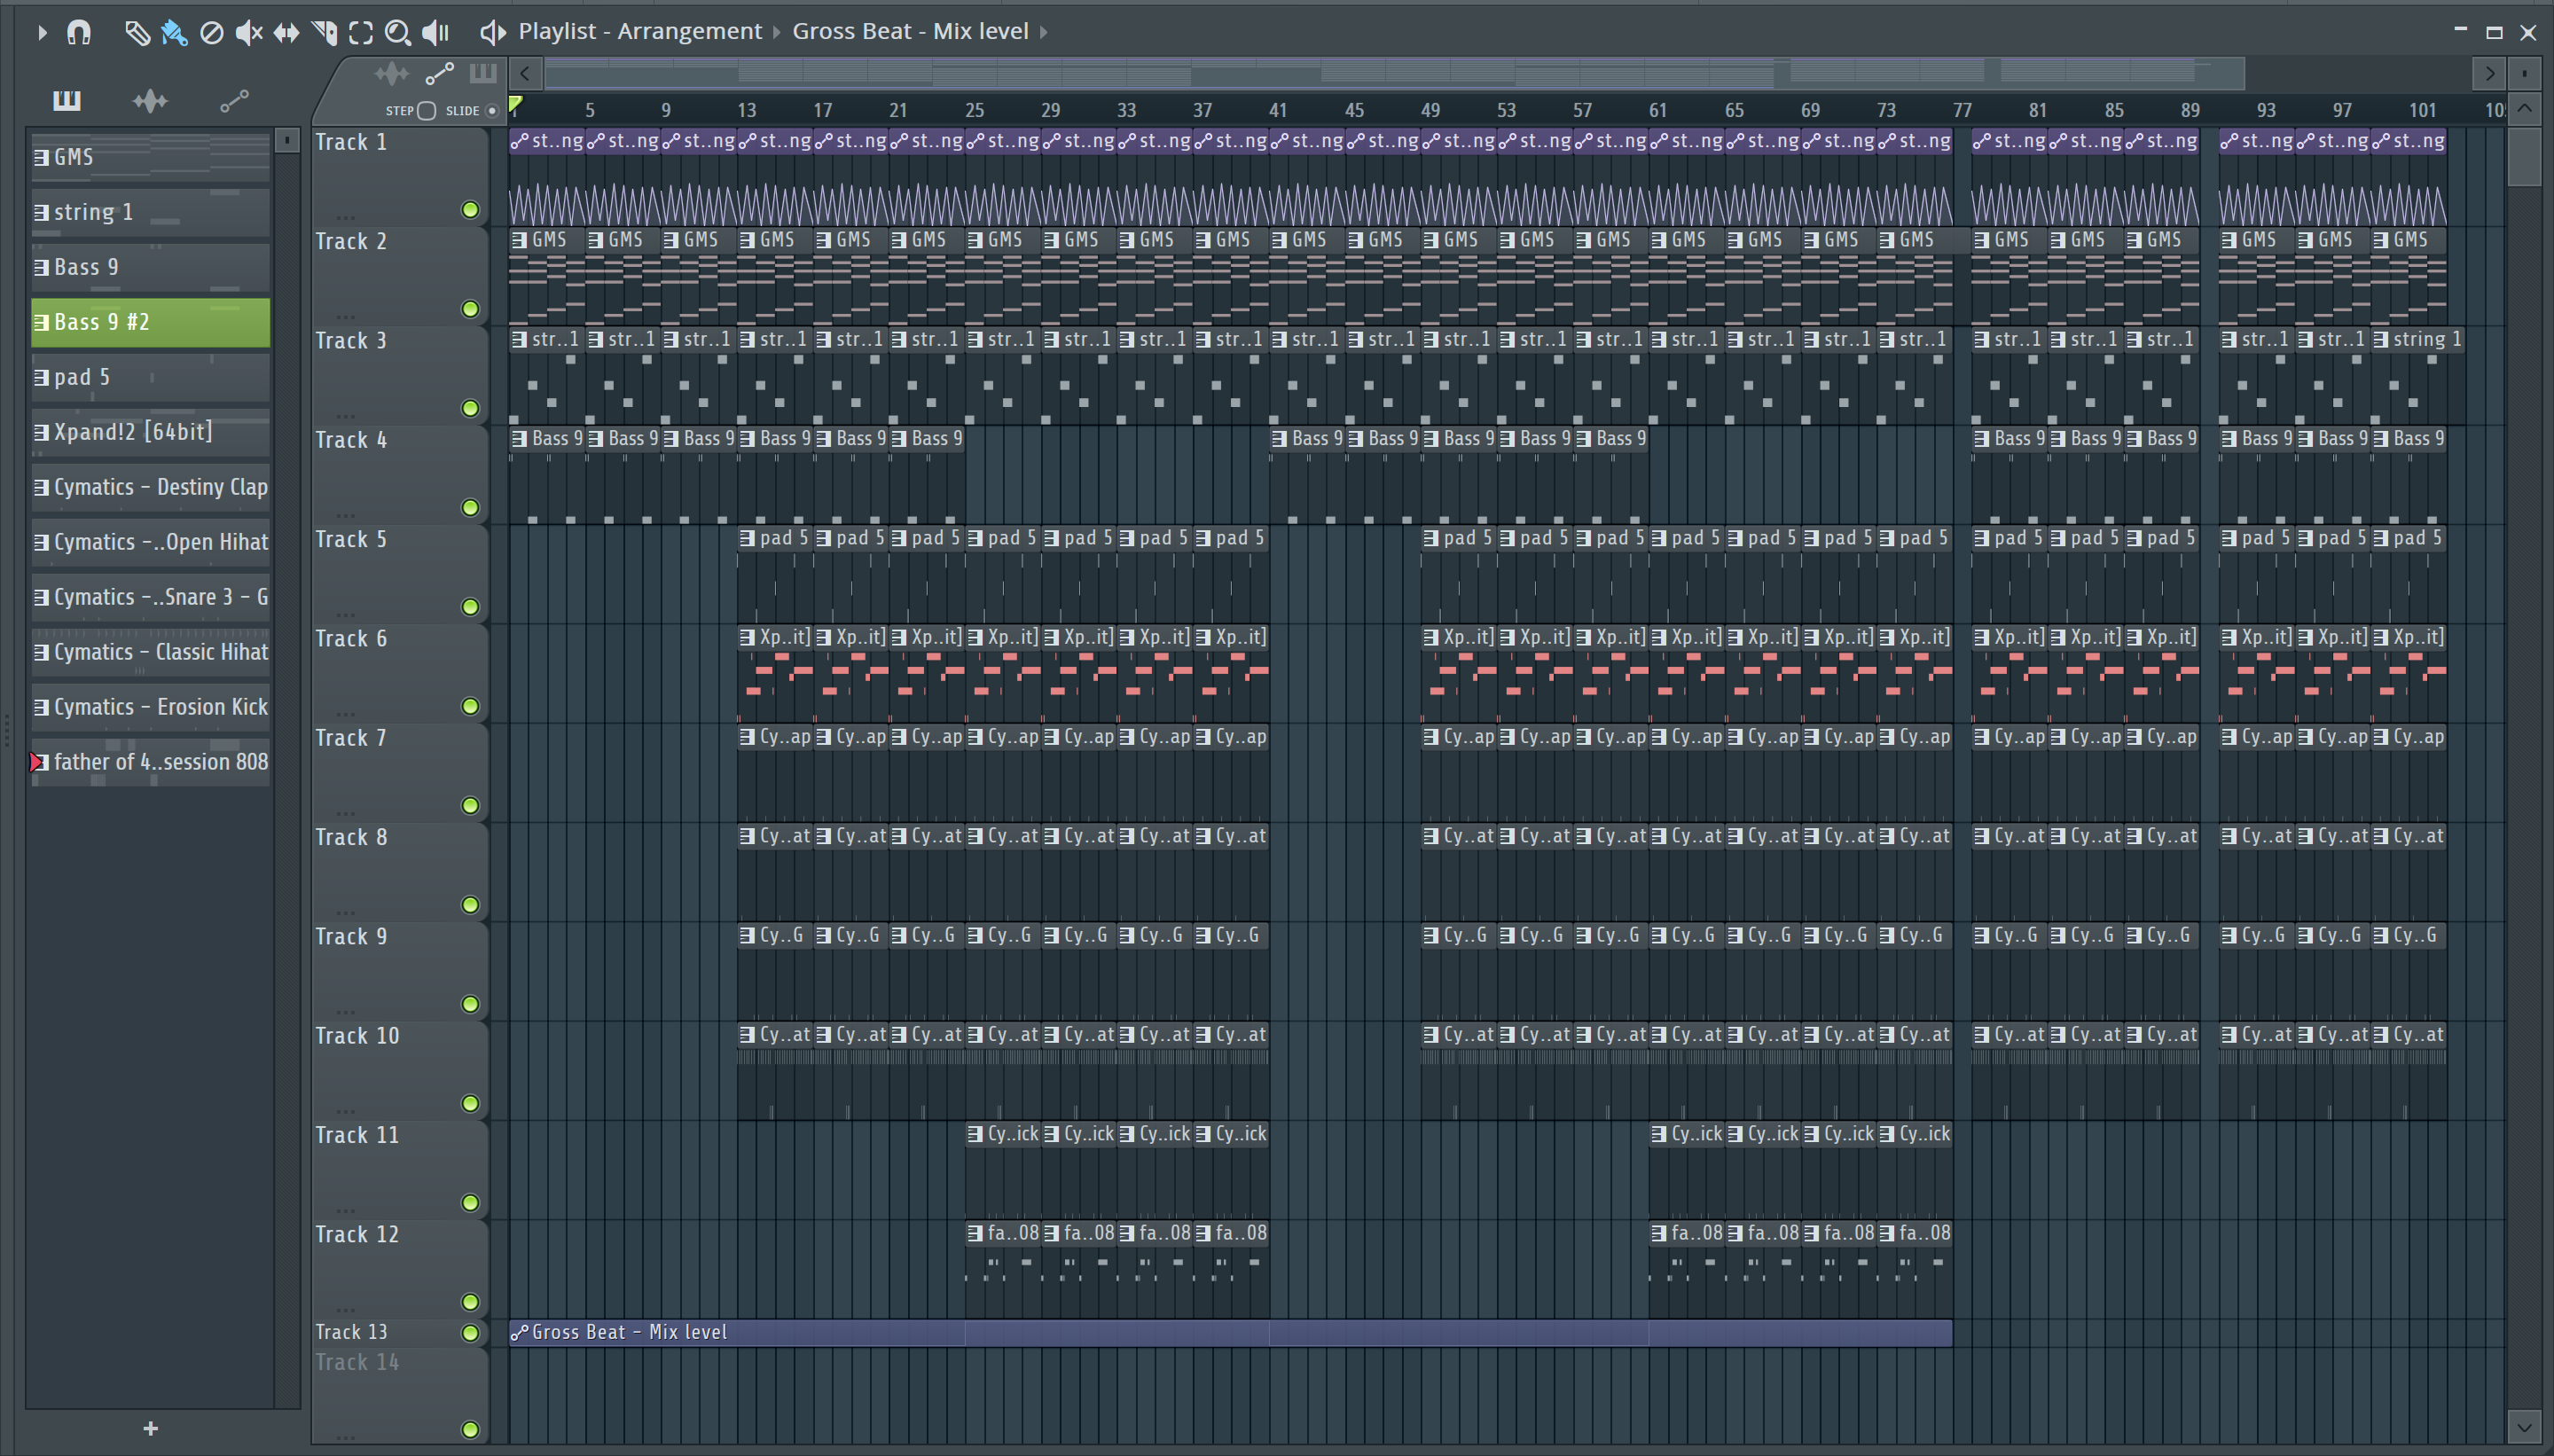The height and width of the screenshot is (1456, 2554).
Task: Select the Mute tool
Action: pyautogui.click(x=248, y=32)
